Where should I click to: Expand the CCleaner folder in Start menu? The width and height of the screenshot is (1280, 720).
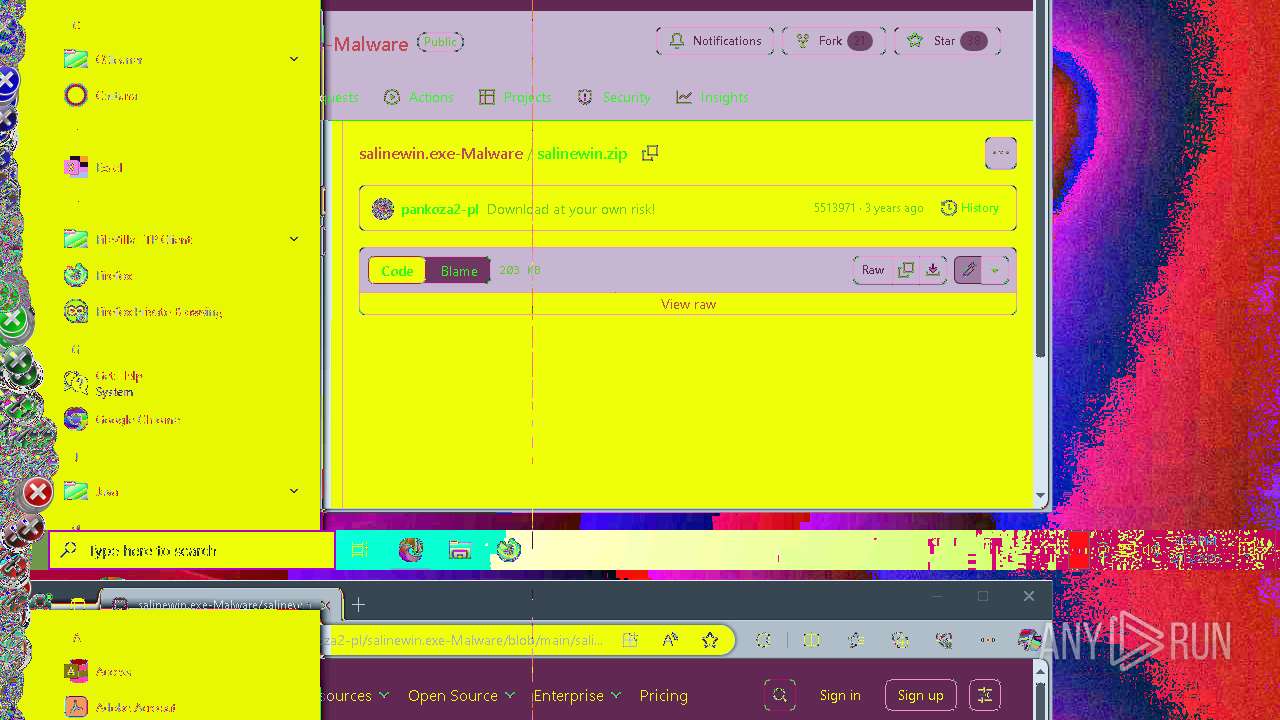tap(180, 59)
